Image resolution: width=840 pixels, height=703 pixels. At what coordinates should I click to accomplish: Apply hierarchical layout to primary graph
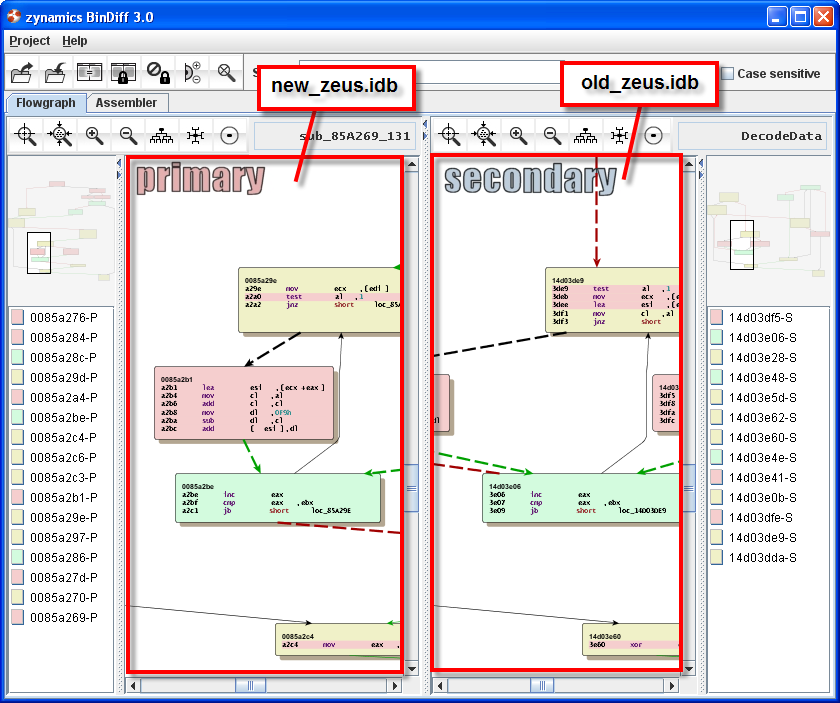coord(161,136)
